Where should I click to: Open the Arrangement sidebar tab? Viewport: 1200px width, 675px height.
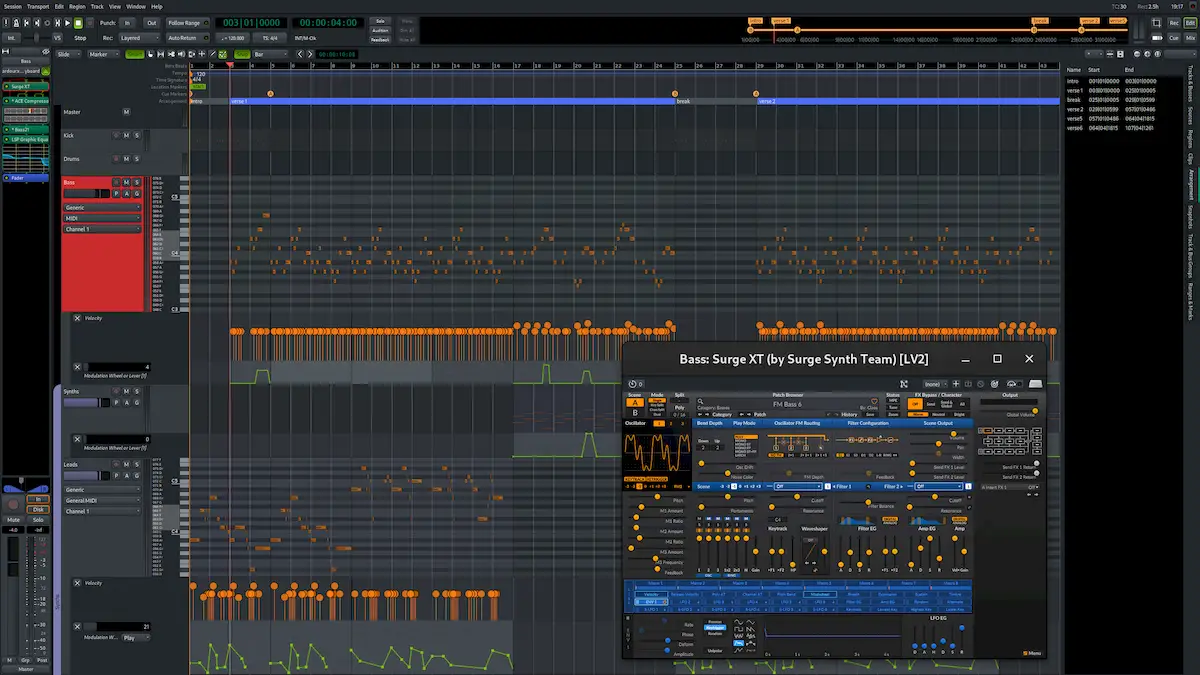tap(1191, 185)
